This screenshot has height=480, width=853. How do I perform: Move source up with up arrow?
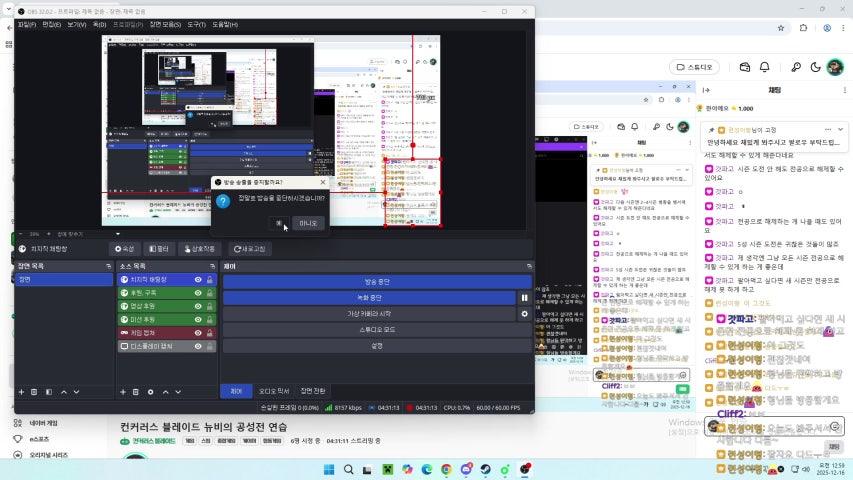click(x=165, y=392)
